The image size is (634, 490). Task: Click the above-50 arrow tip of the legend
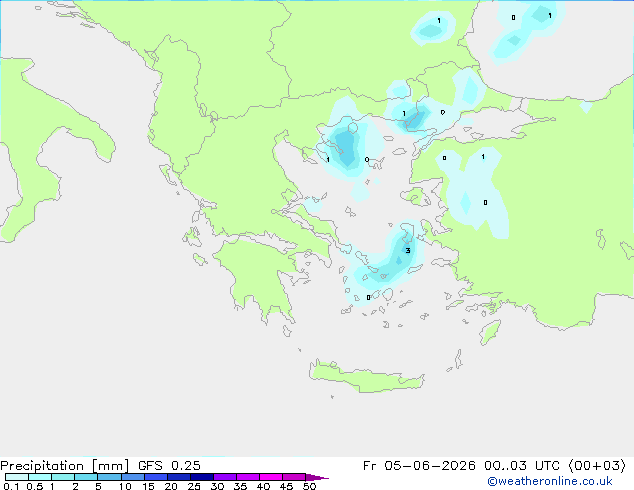pyautogui.click(x=317, y=477)
